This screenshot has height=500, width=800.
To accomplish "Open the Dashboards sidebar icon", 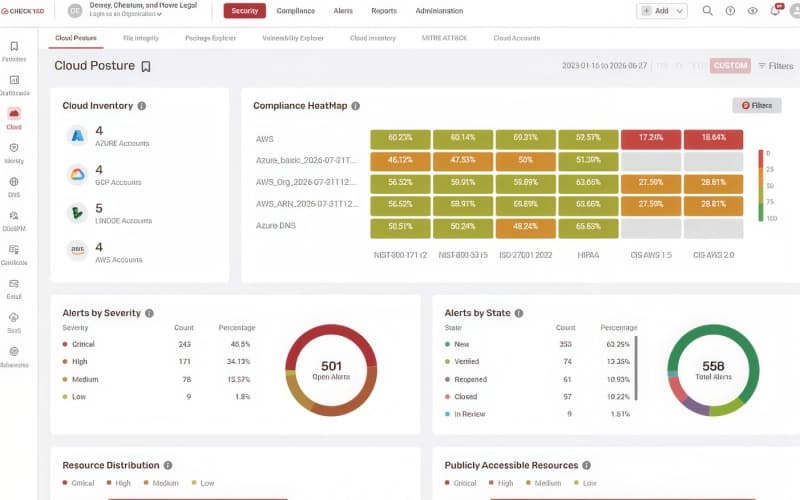I will click(x=14, y=80).
